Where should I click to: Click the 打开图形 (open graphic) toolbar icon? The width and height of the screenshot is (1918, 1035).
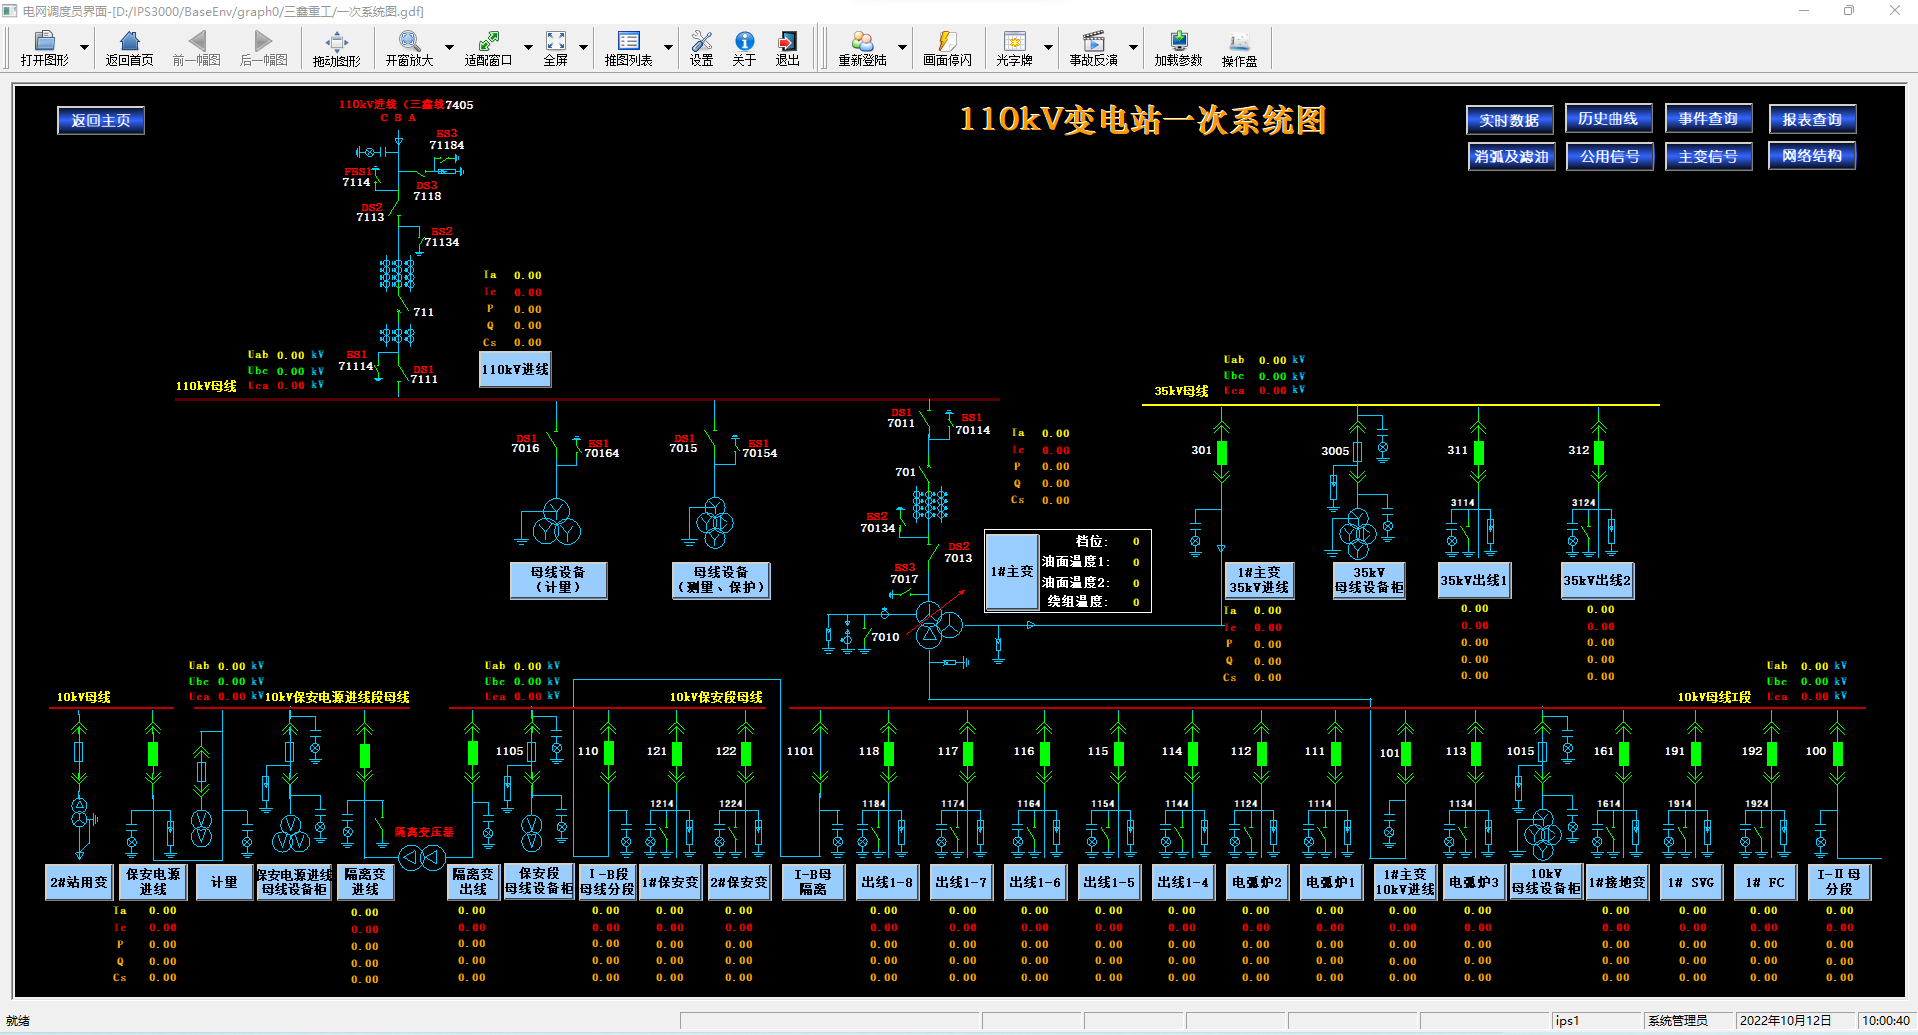click(x=44, y=47)
